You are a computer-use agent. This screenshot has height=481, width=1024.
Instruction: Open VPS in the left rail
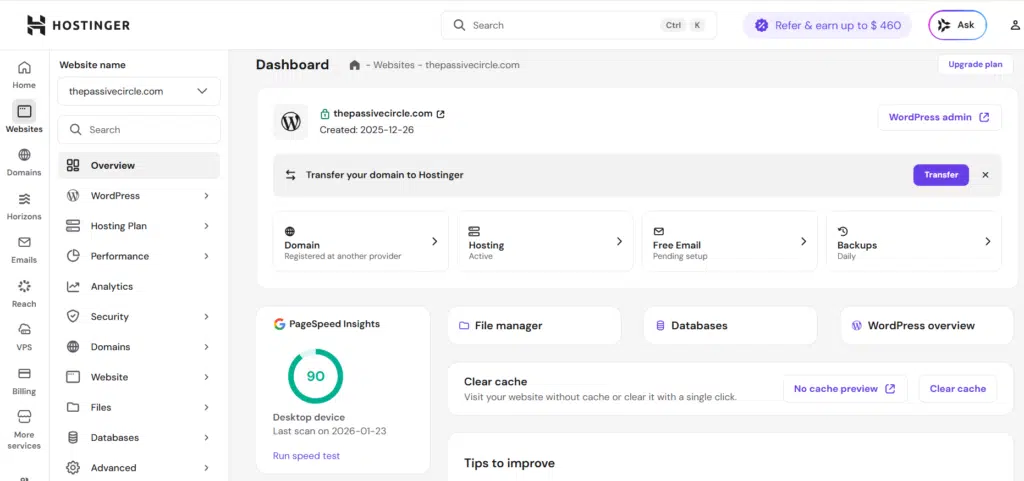pos(24,337)
